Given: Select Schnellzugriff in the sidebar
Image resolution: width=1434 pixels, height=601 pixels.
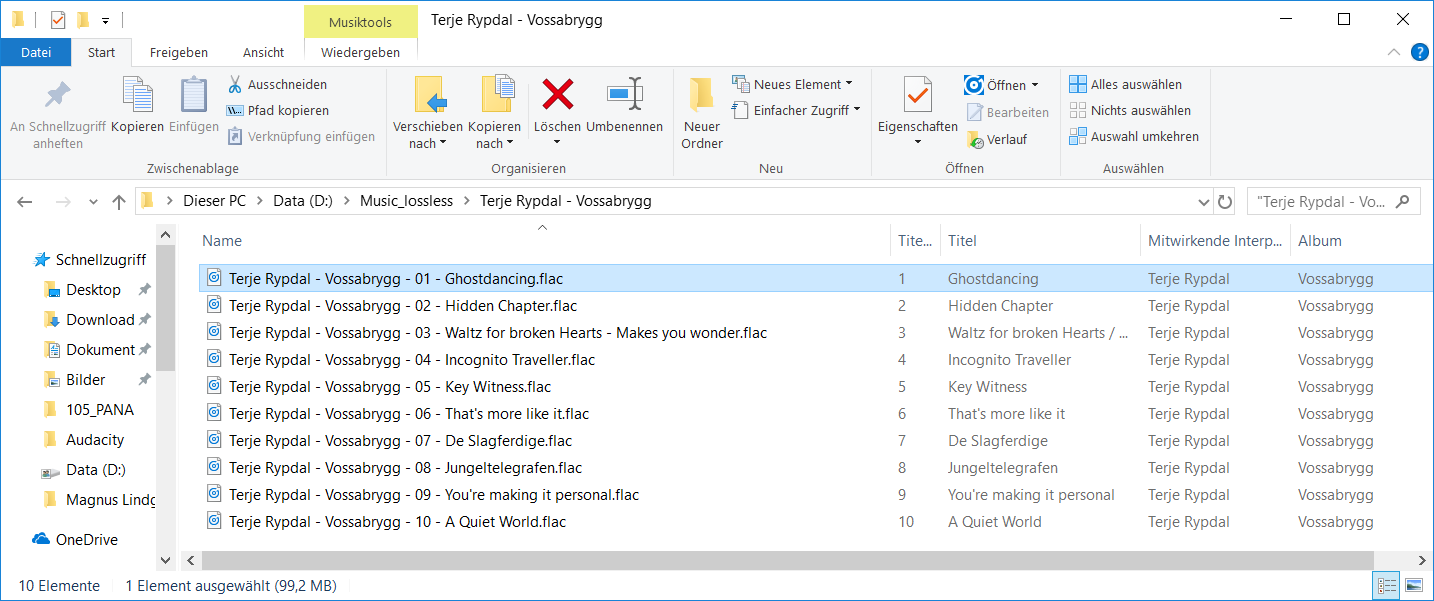Looking at the screenshot, I should pos(90,259).
